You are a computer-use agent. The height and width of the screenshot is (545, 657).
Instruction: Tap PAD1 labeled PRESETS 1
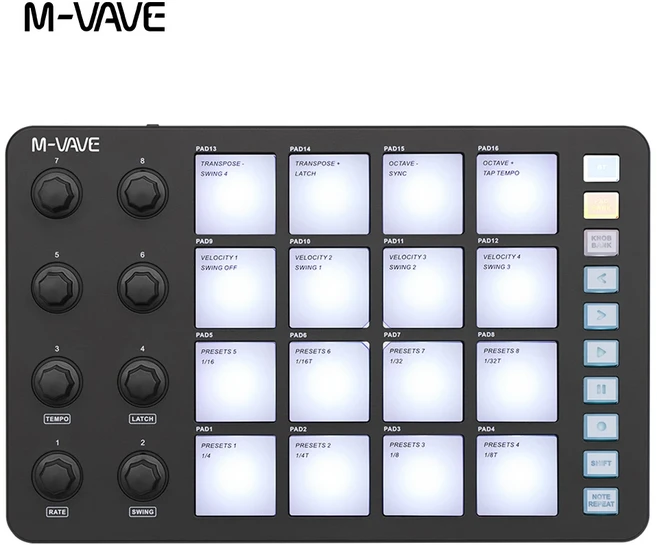pyautogui.click(x=235, y=475)
